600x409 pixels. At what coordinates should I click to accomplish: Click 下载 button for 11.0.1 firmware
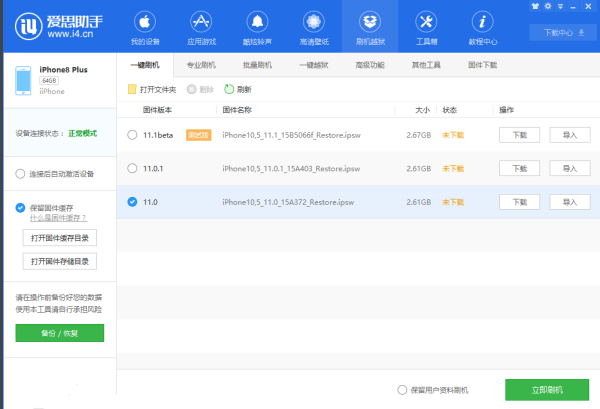[x=519, y=168]
